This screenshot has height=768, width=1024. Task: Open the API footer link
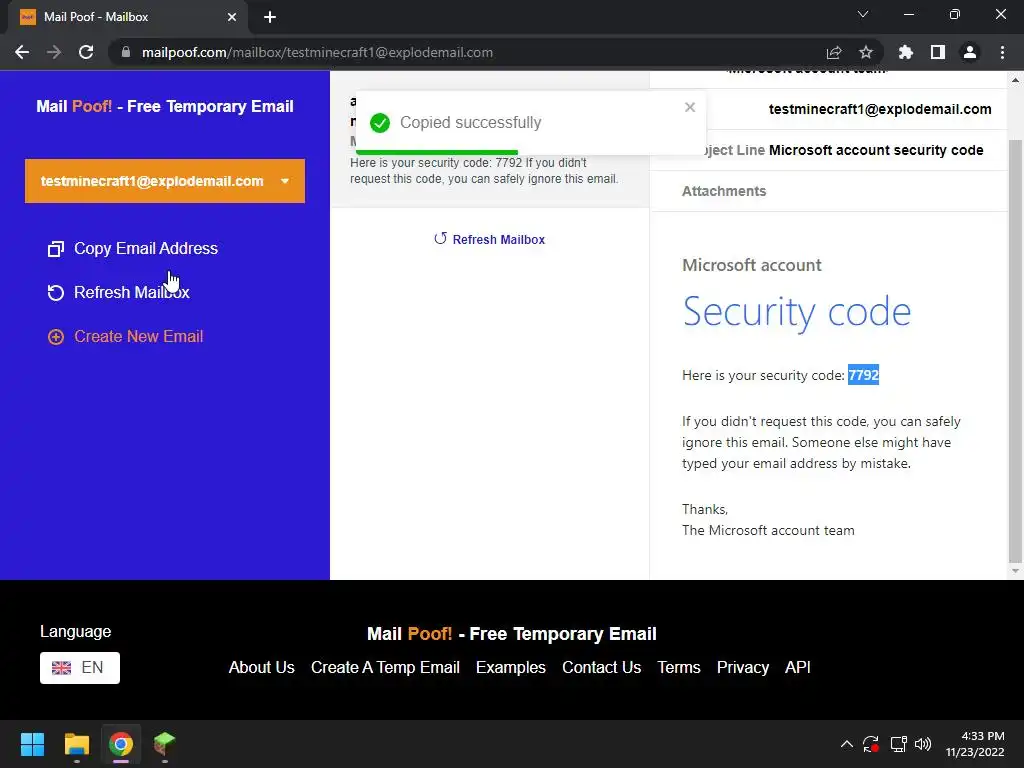coord(797,667)
